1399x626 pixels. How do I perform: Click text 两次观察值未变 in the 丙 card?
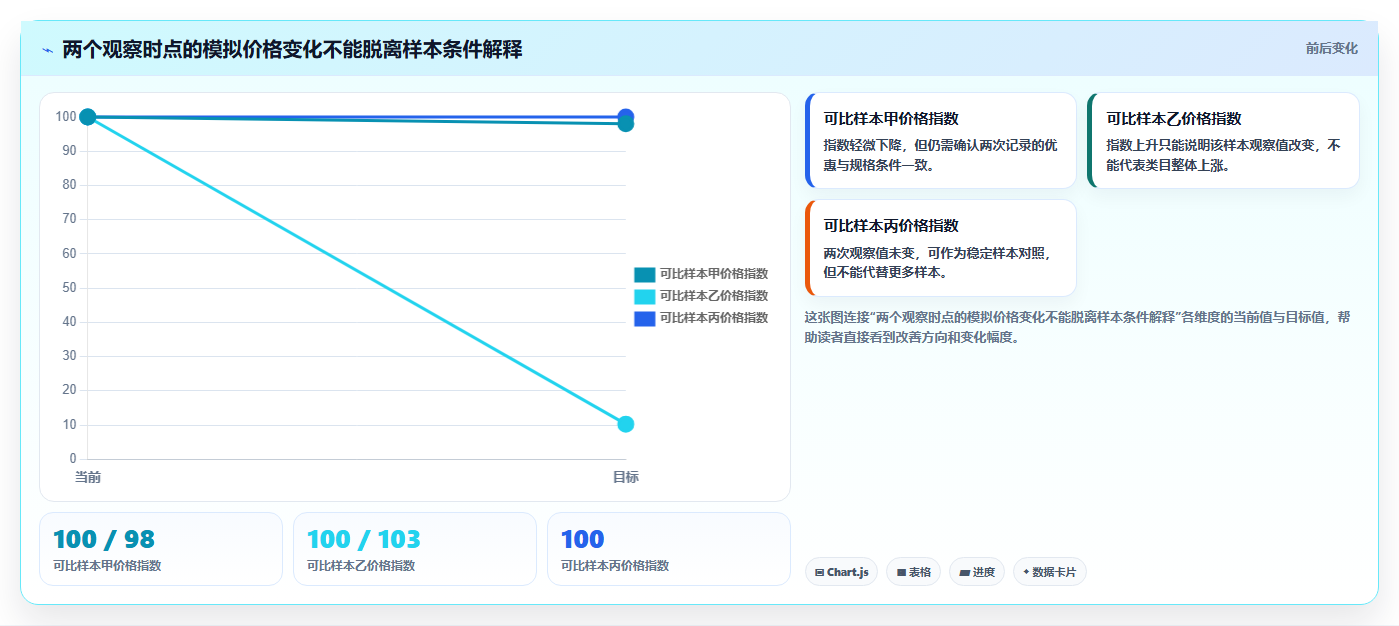pyautogui.click(x=869, y=253)
